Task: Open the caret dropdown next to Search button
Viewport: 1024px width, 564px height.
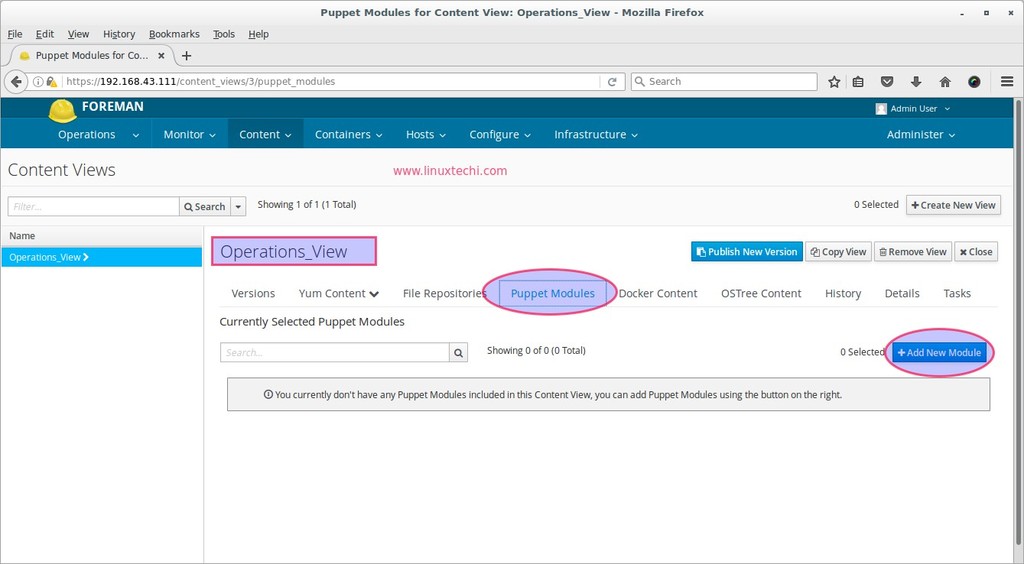Action: click(238, 206)
